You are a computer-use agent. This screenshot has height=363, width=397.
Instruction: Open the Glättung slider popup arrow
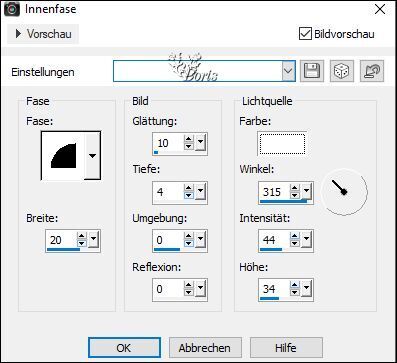point(200,142)
